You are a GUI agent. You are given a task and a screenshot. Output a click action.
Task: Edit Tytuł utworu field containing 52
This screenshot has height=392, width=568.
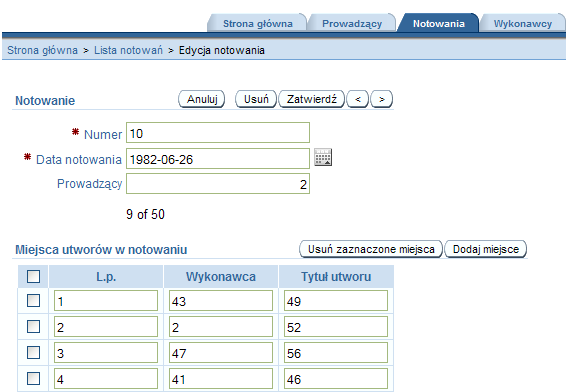336,326
